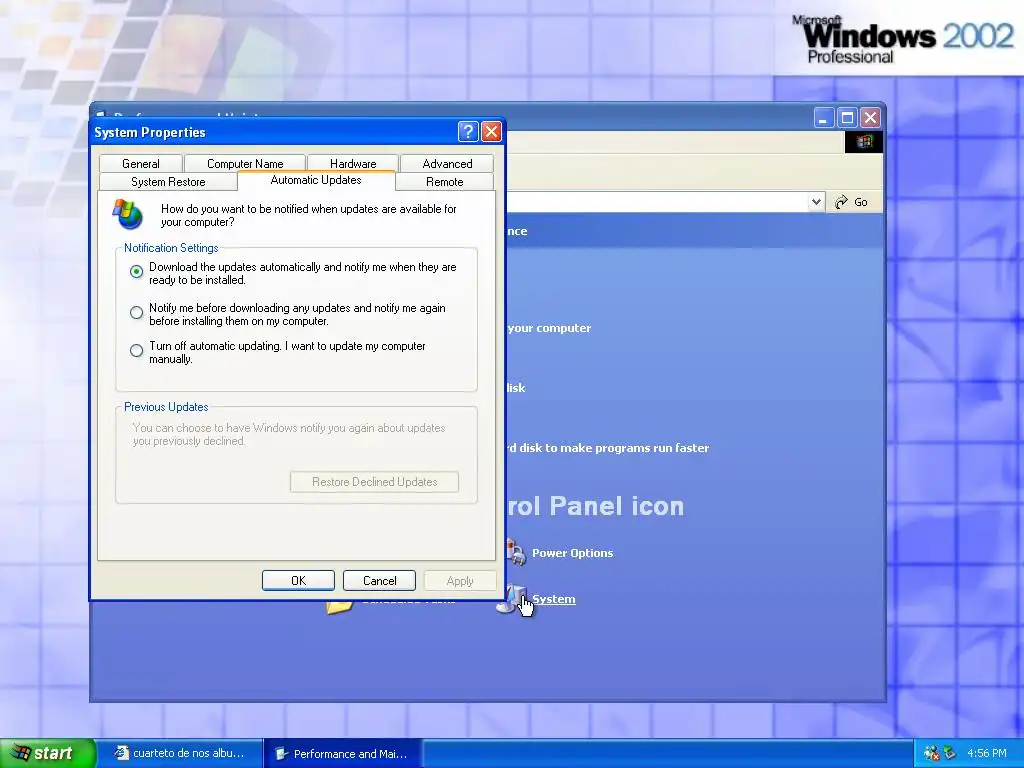1024x768 pixels.
Task: Click the 'your computer' task link
Action: (x=549, y=328)
